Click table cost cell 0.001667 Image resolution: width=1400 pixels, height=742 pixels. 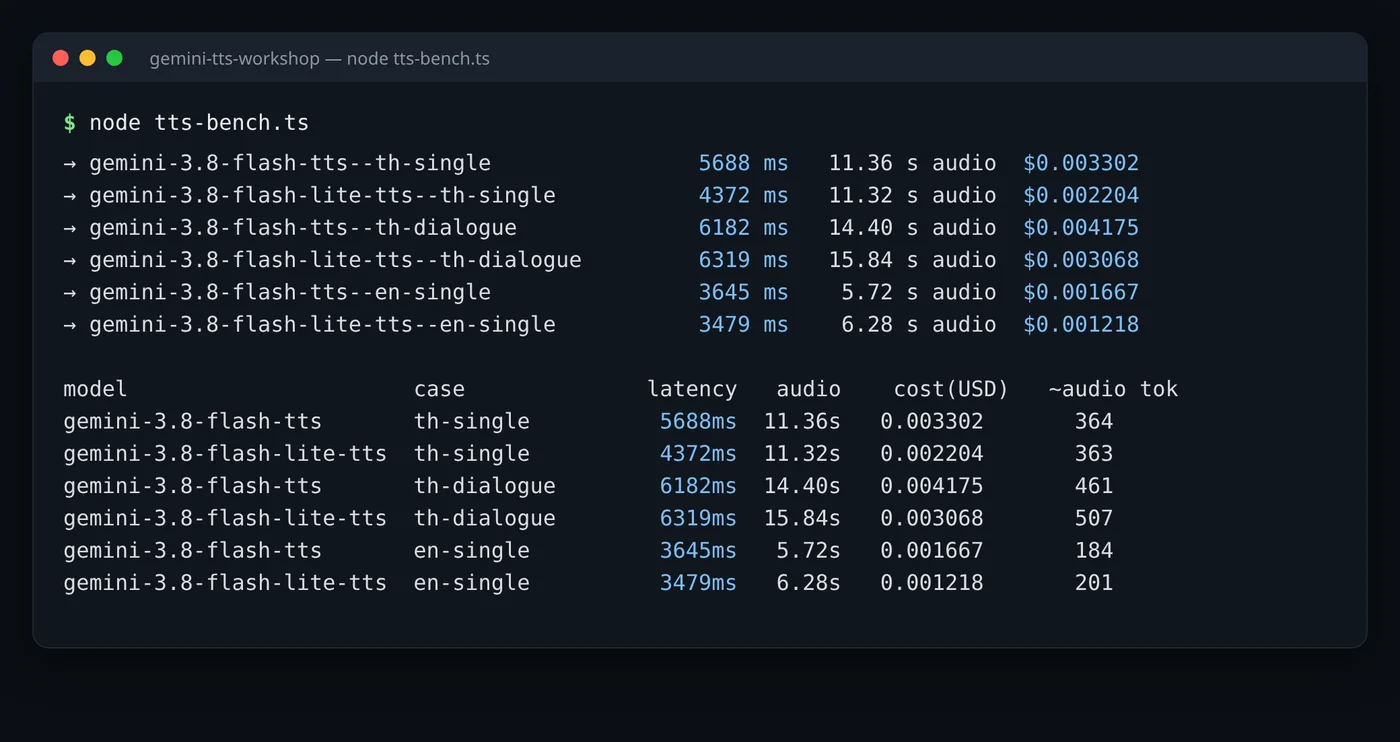point(932,550)
